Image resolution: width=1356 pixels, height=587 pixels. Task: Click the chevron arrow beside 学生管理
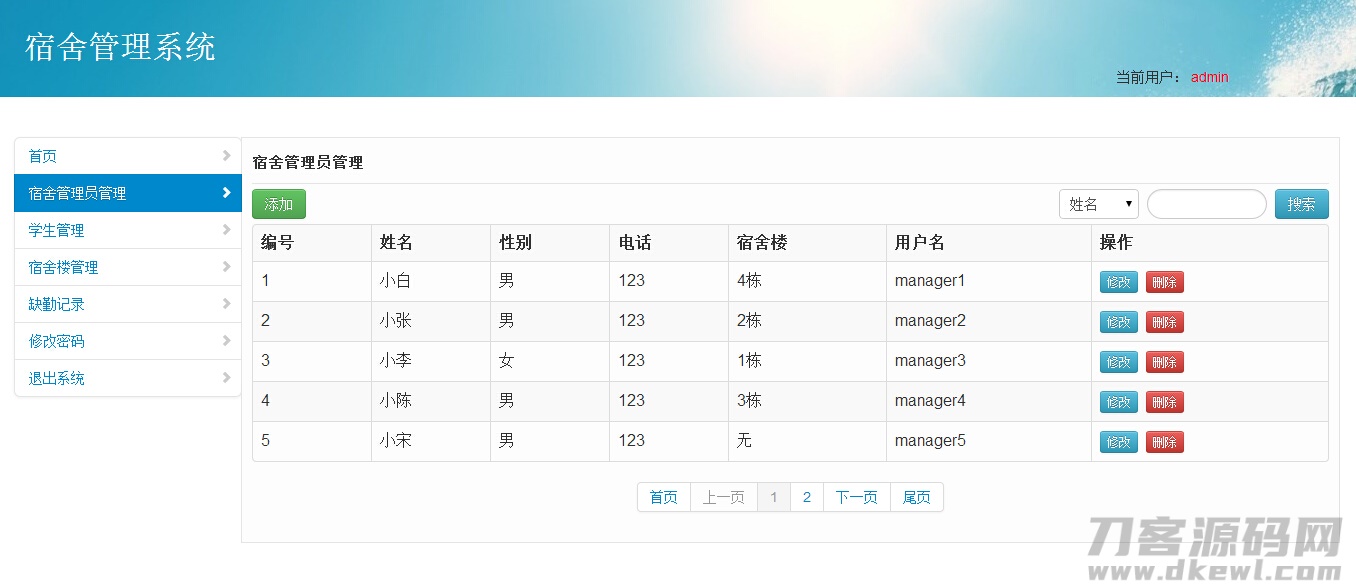coord(227,230)
